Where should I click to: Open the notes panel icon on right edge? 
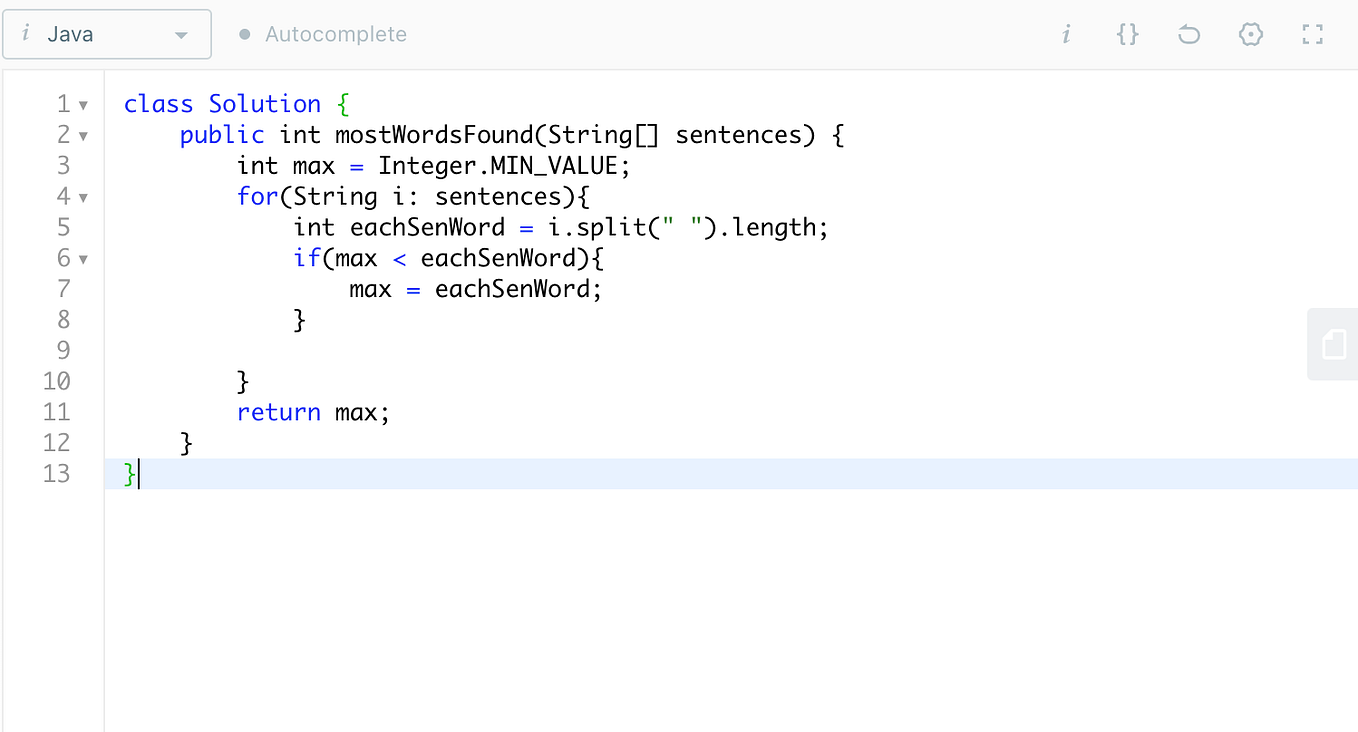click(x=1333, y=344)
